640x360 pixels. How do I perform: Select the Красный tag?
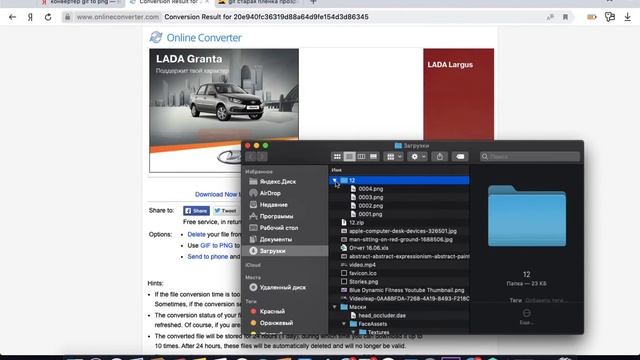coord(272,311)
